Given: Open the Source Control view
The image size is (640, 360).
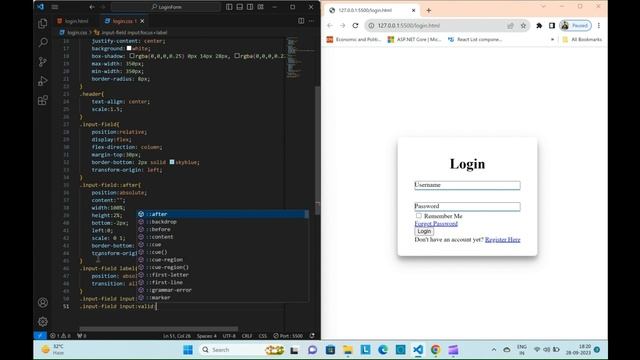Looking at the screenshot, I should [x=43, y=62].
